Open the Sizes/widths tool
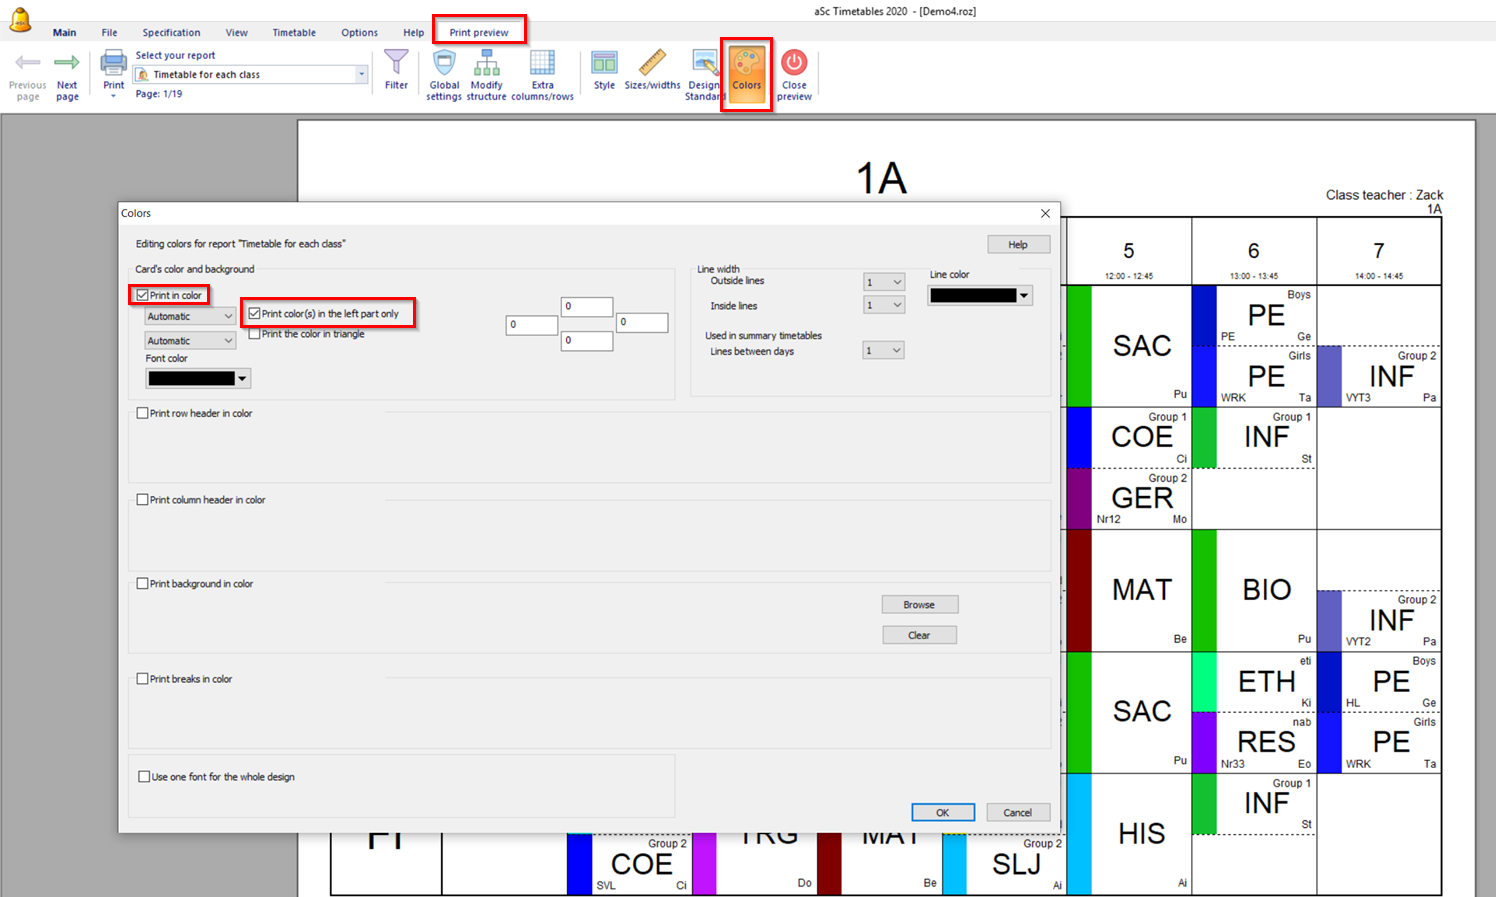The height and width of the screenshot is (897, 1496). point(652,66)
